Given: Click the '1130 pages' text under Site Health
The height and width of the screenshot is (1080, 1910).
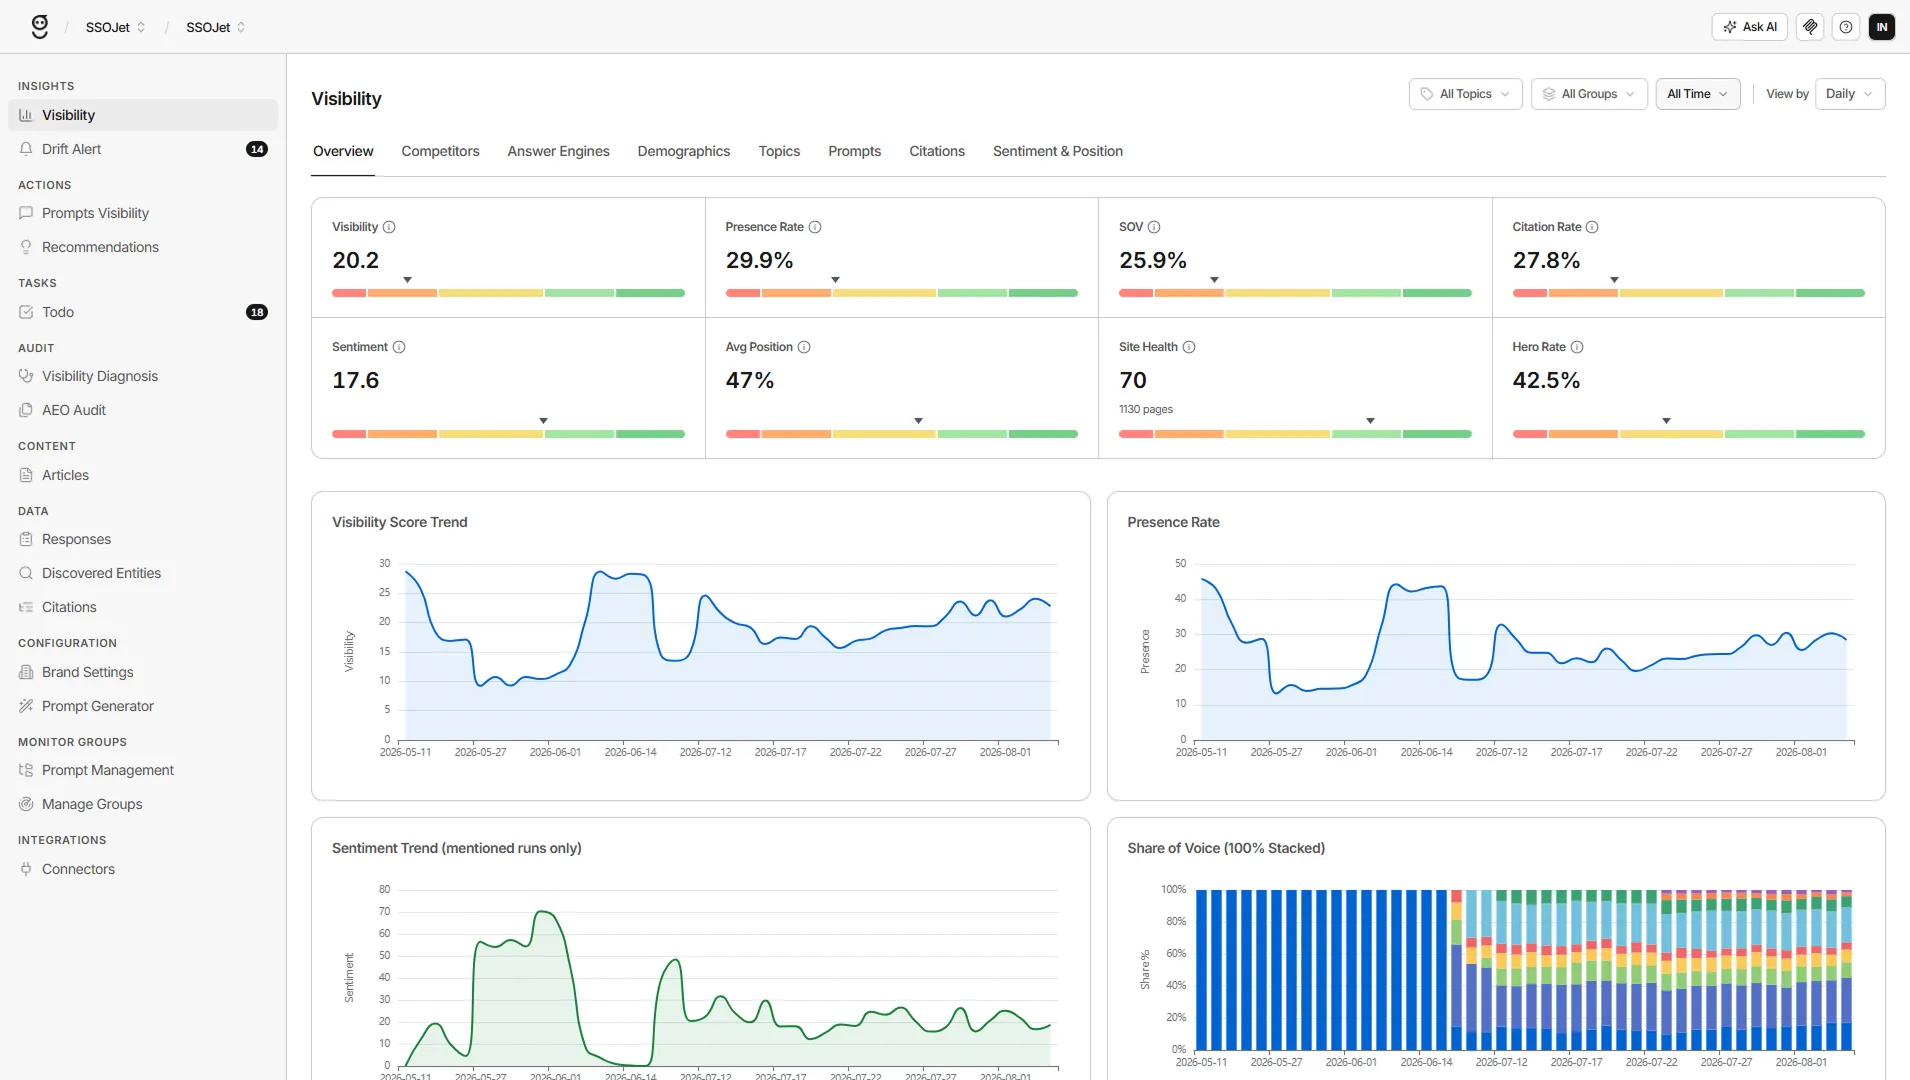Looking at the screenshot, I should tap(1145, 409).
